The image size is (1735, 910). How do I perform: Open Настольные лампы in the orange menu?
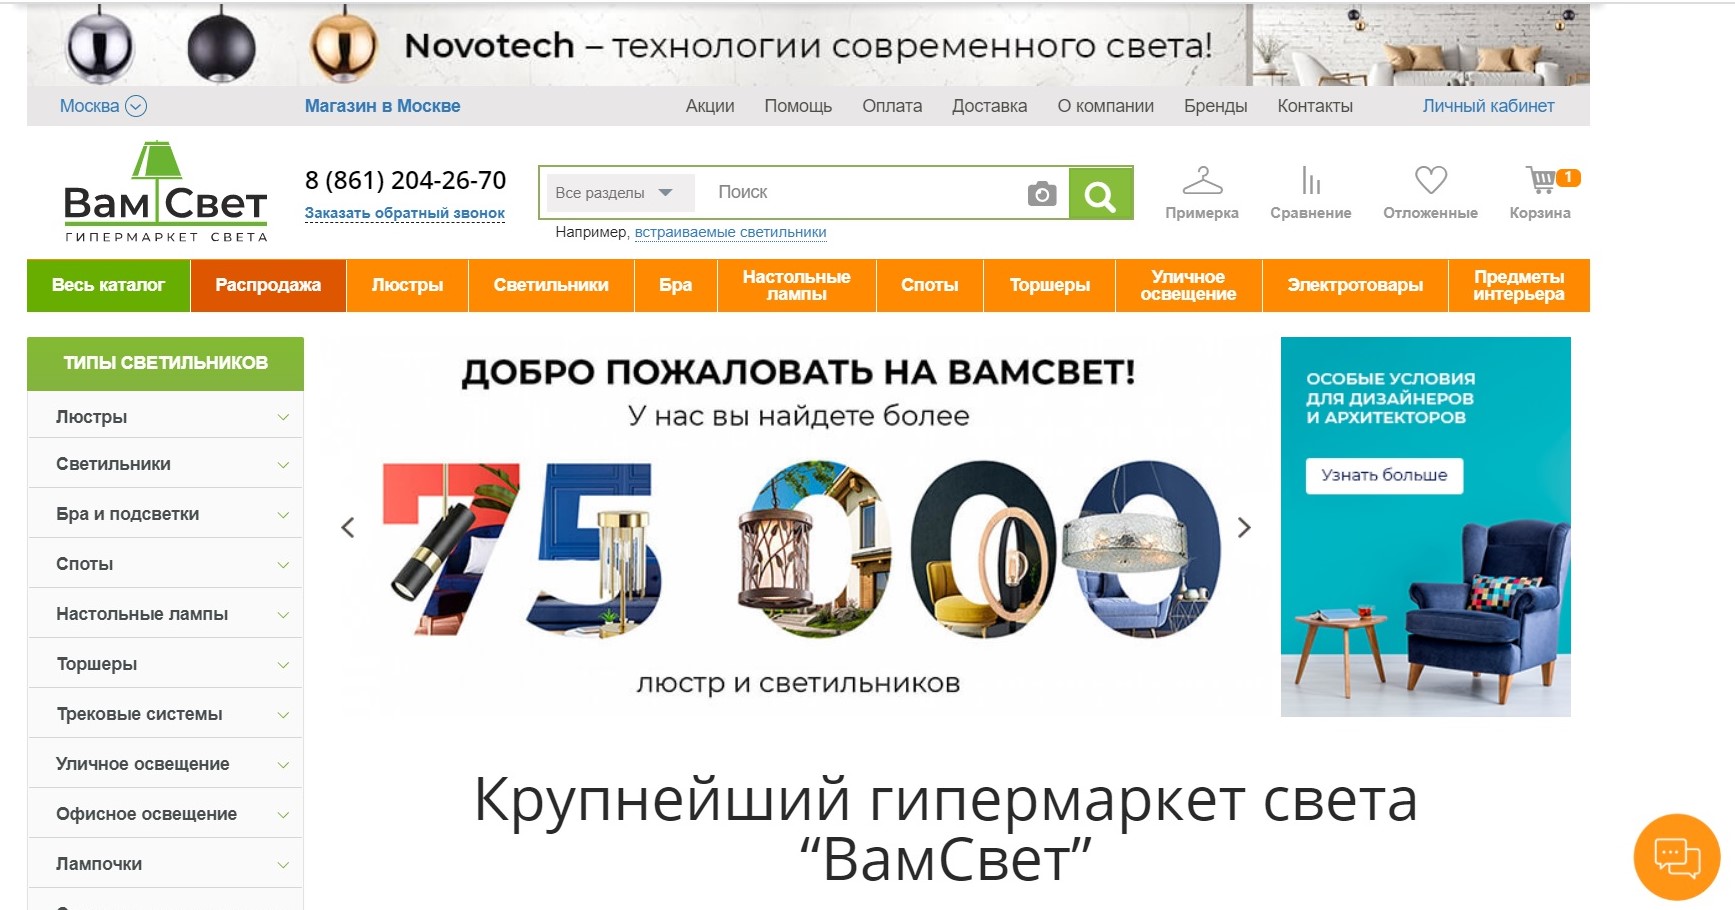796,285
